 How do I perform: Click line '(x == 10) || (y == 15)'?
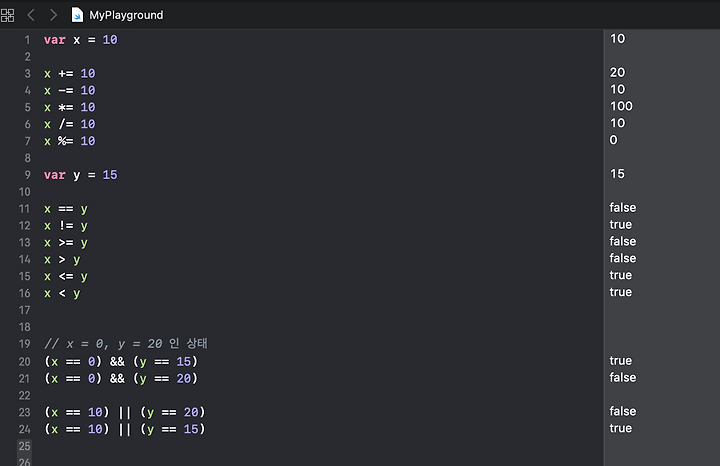[x=125, y=429]
